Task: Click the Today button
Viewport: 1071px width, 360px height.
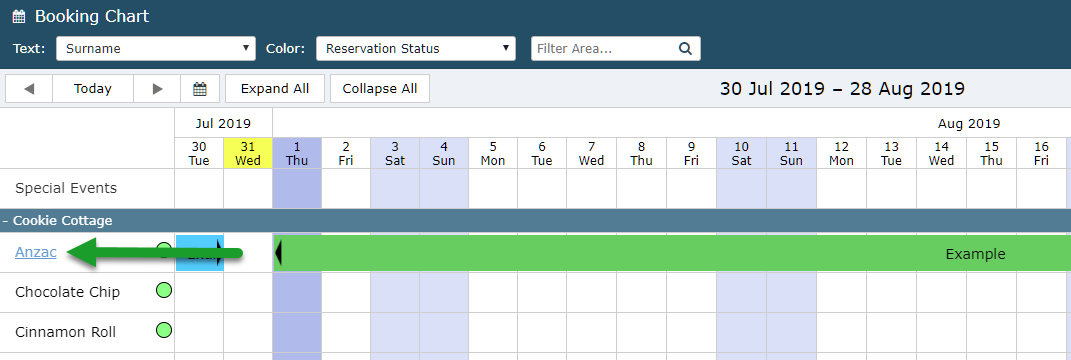Action: (x=93, y=89)
